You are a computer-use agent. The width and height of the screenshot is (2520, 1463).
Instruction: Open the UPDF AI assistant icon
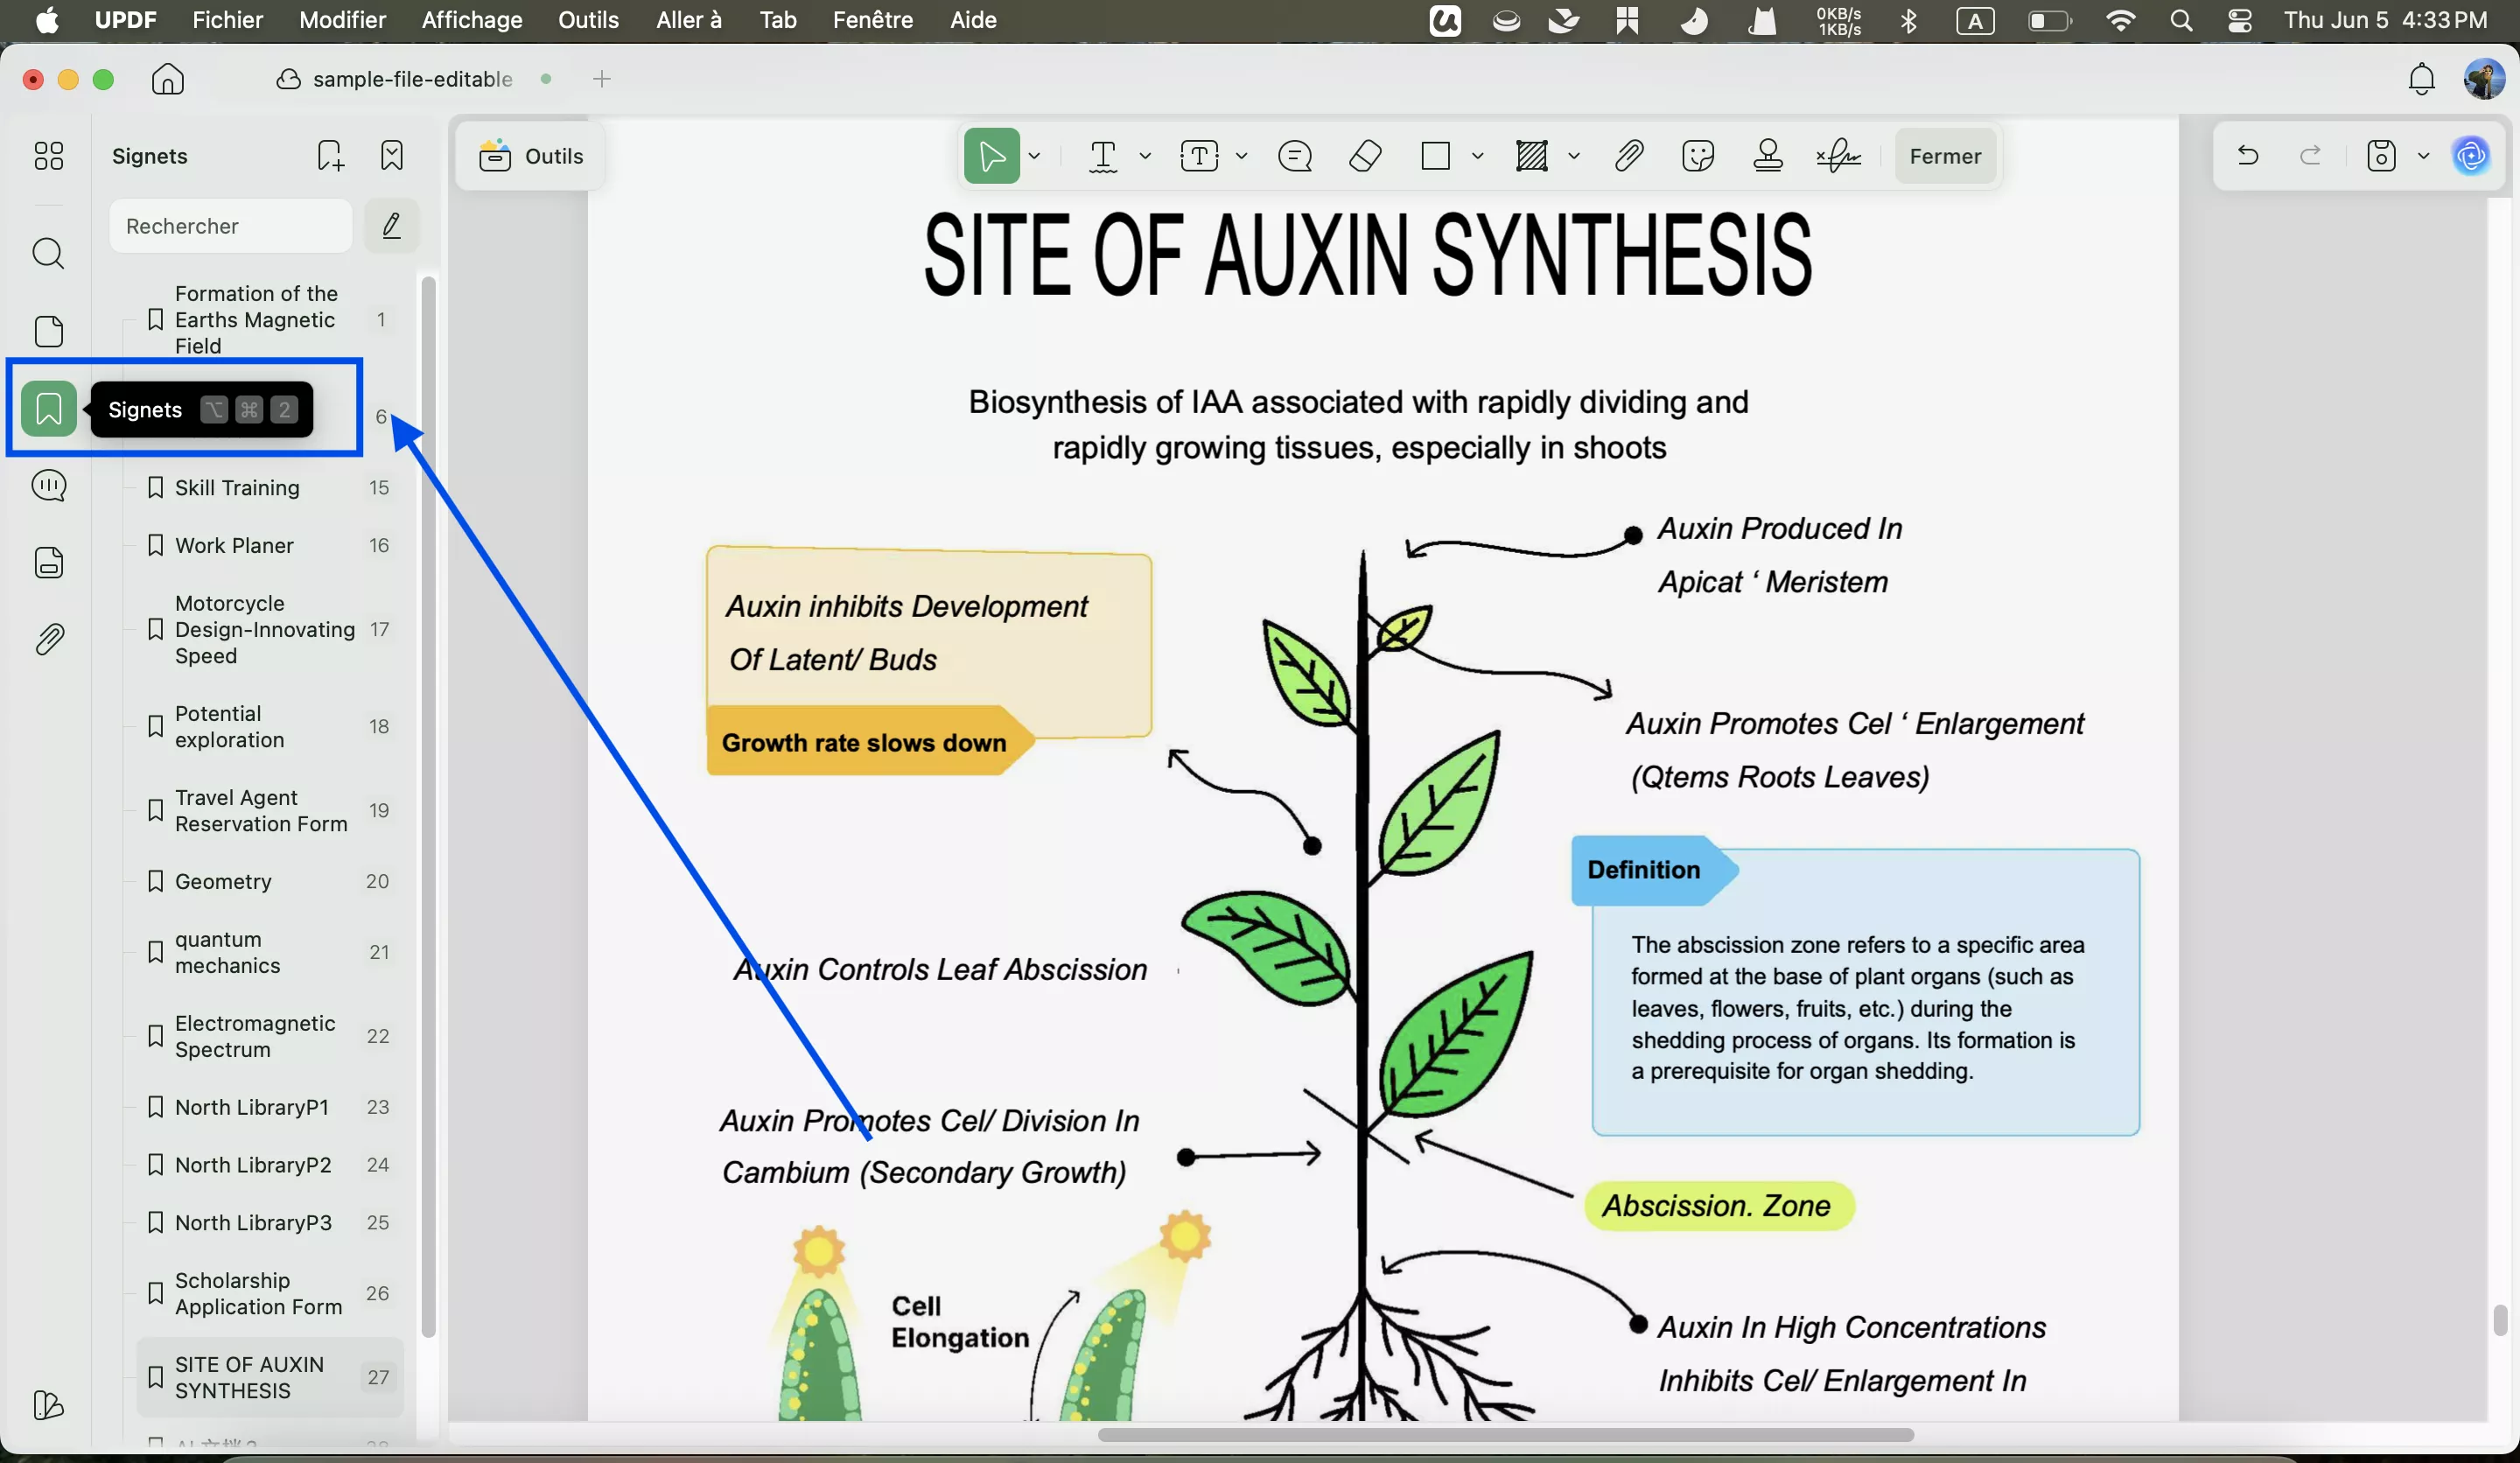click(2470, 155)
